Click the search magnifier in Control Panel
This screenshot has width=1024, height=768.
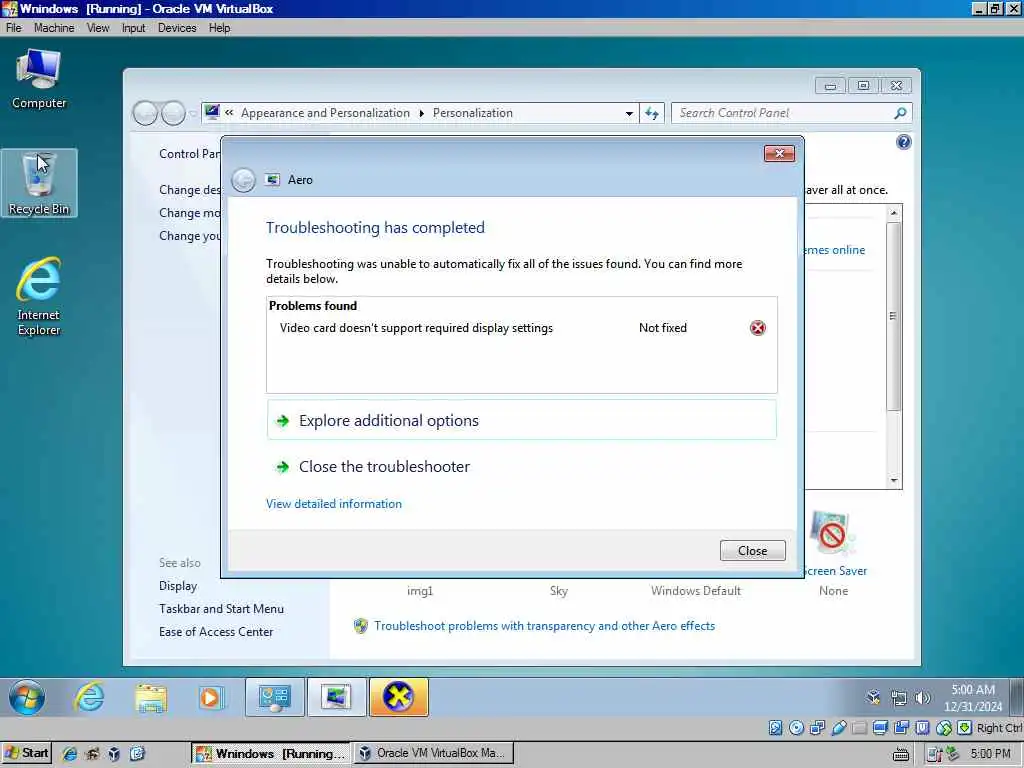pyautogui.click(x=900, y=113)
